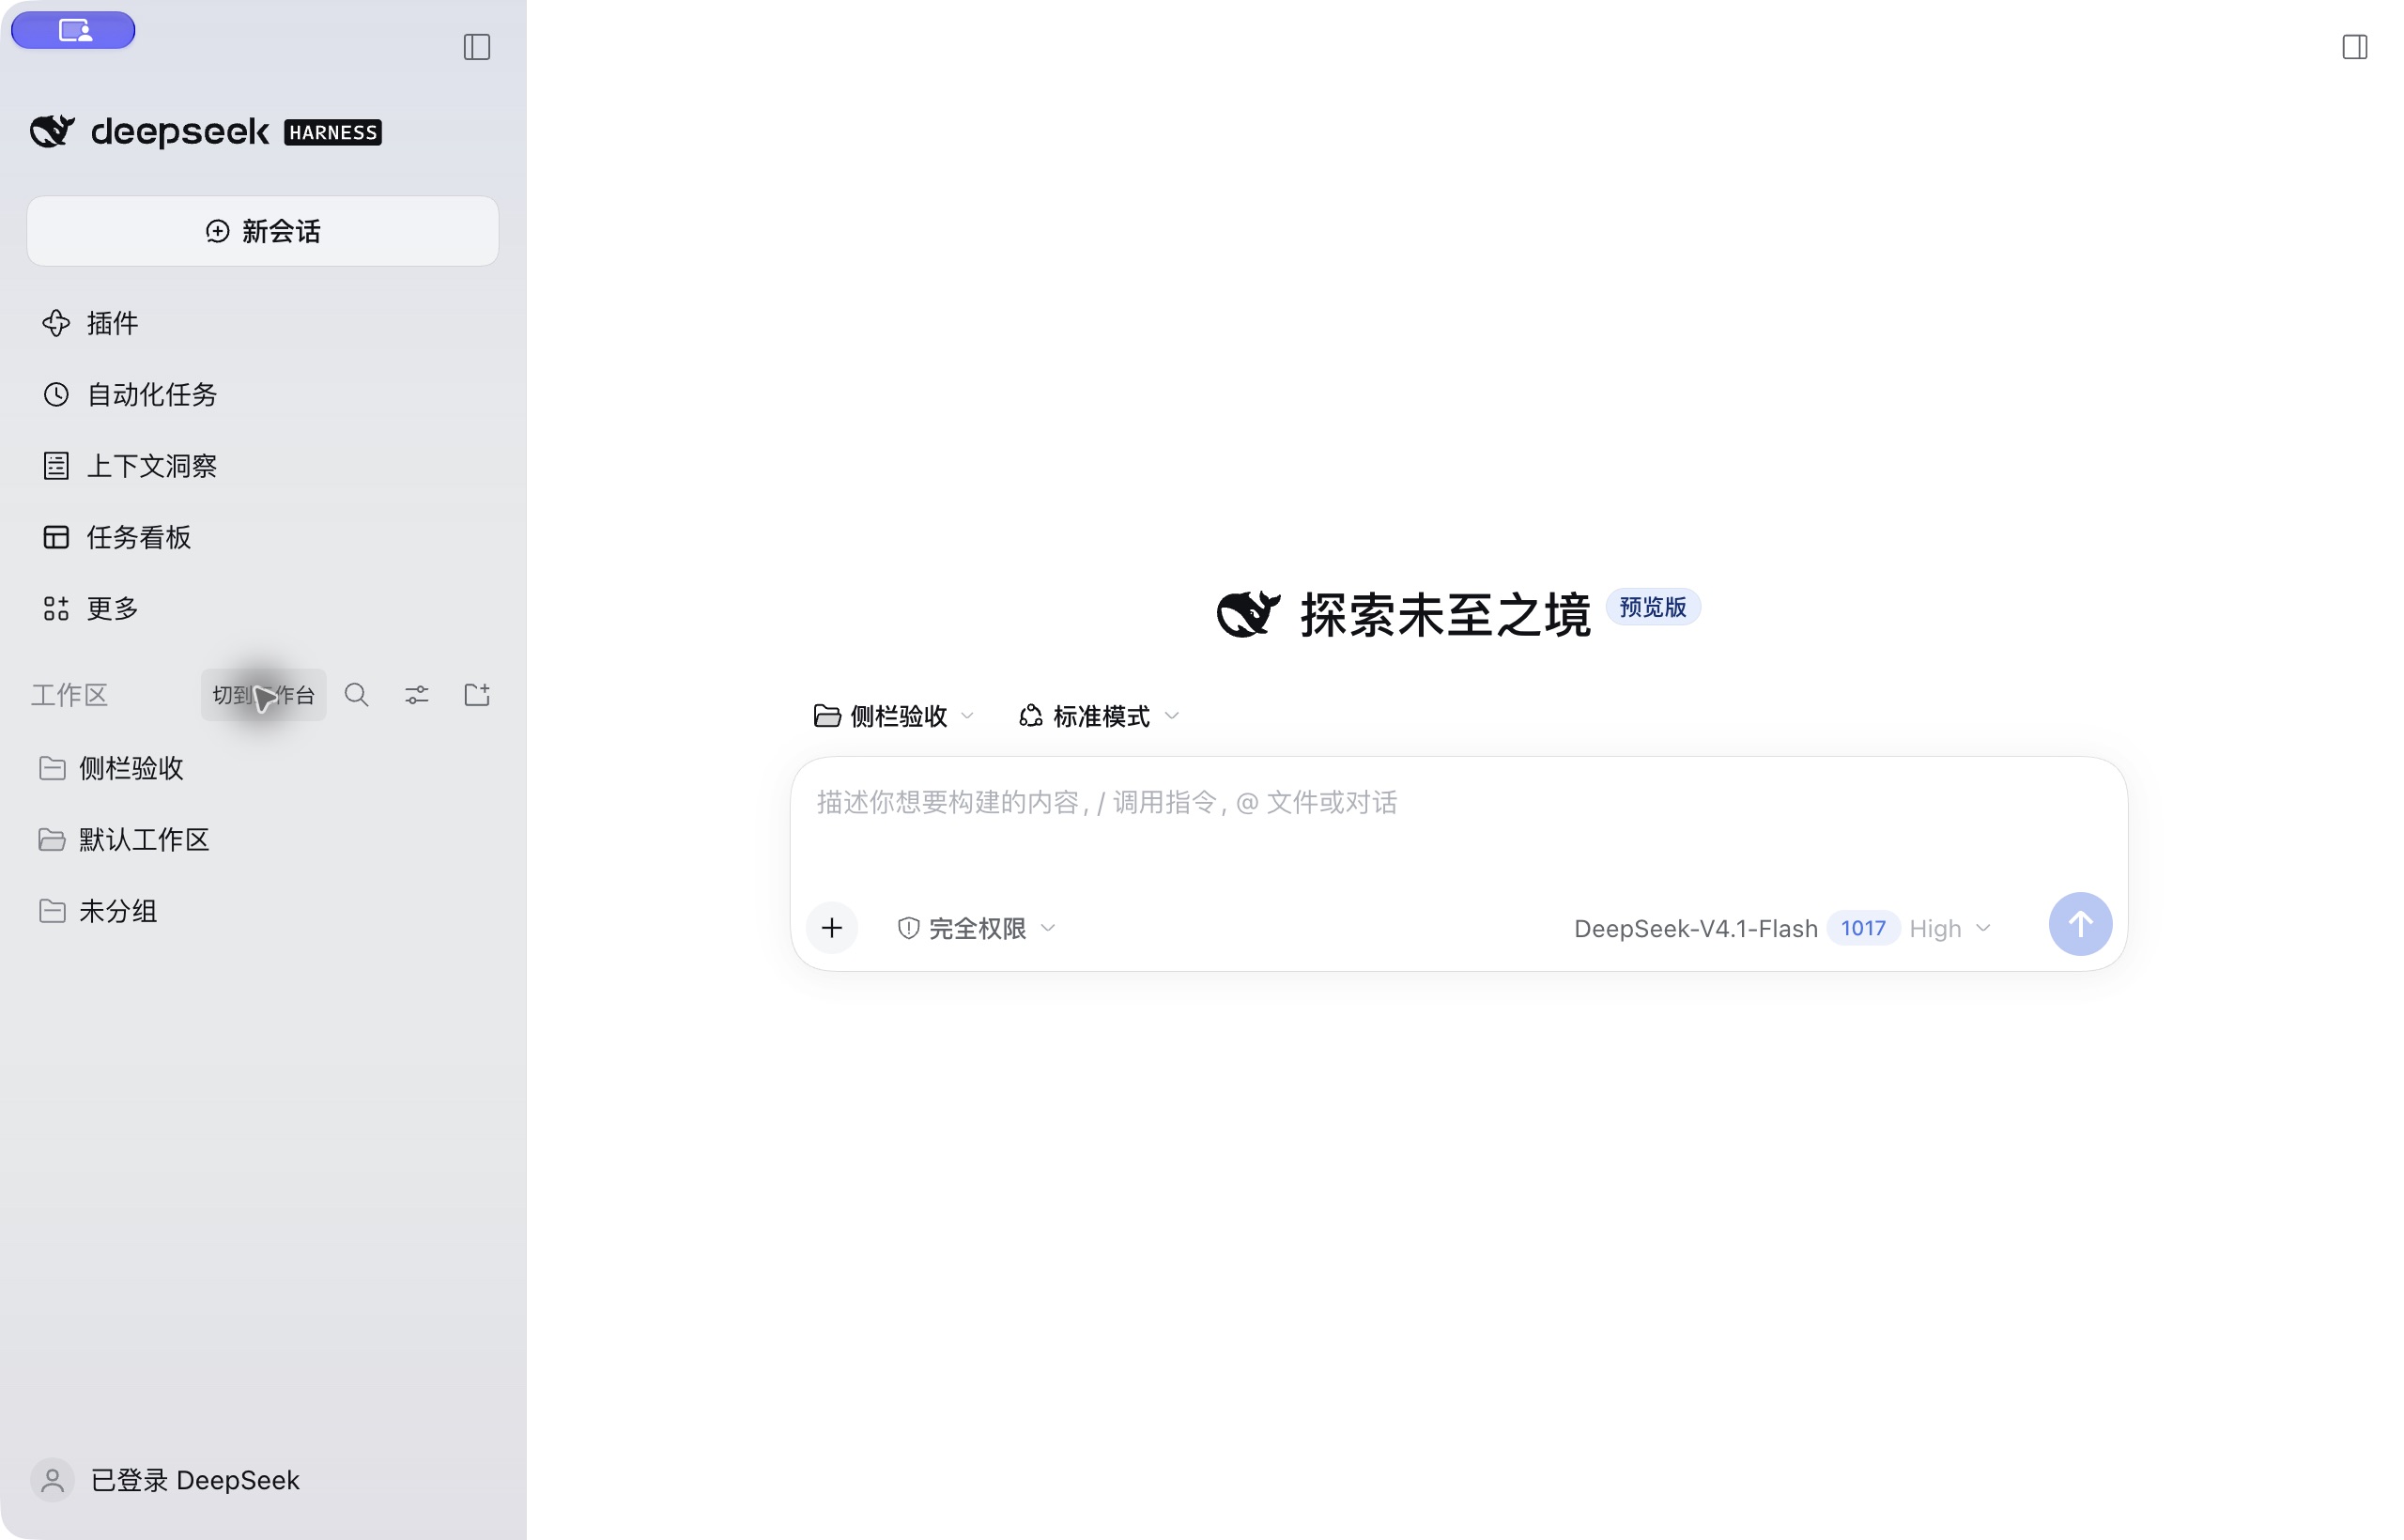The height and width of the screenshot is (1540, 2404).
Task: Open the 标准模式 mode dropdown
Action: (x=1099, y=716)
